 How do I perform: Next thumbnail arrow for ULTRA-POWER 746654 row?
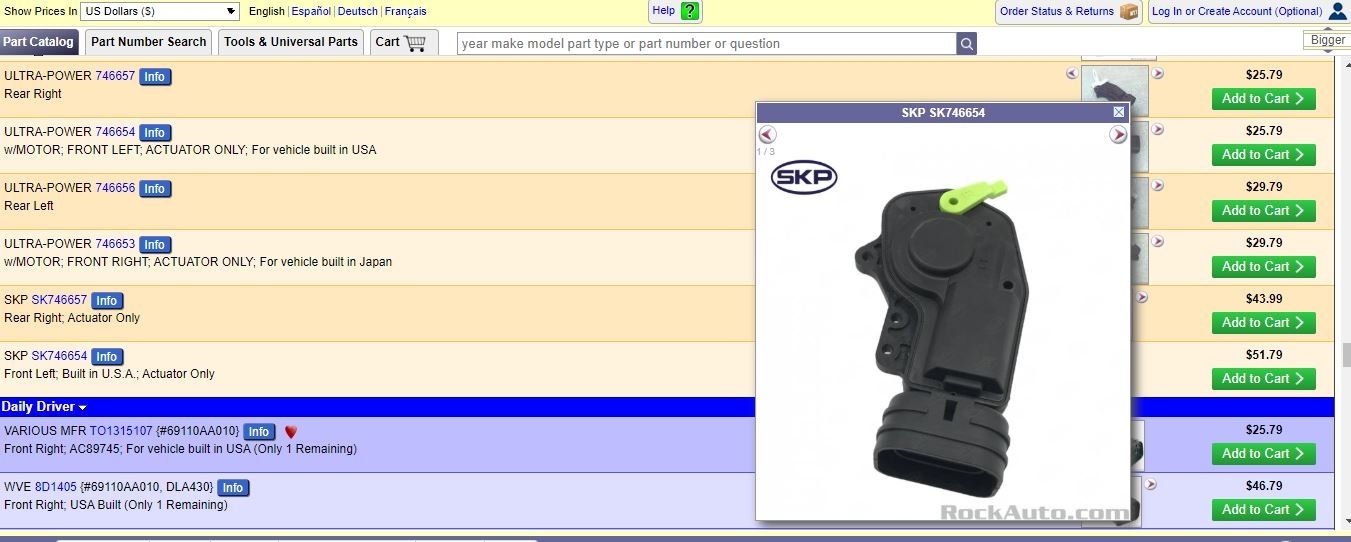(1158, 129)
